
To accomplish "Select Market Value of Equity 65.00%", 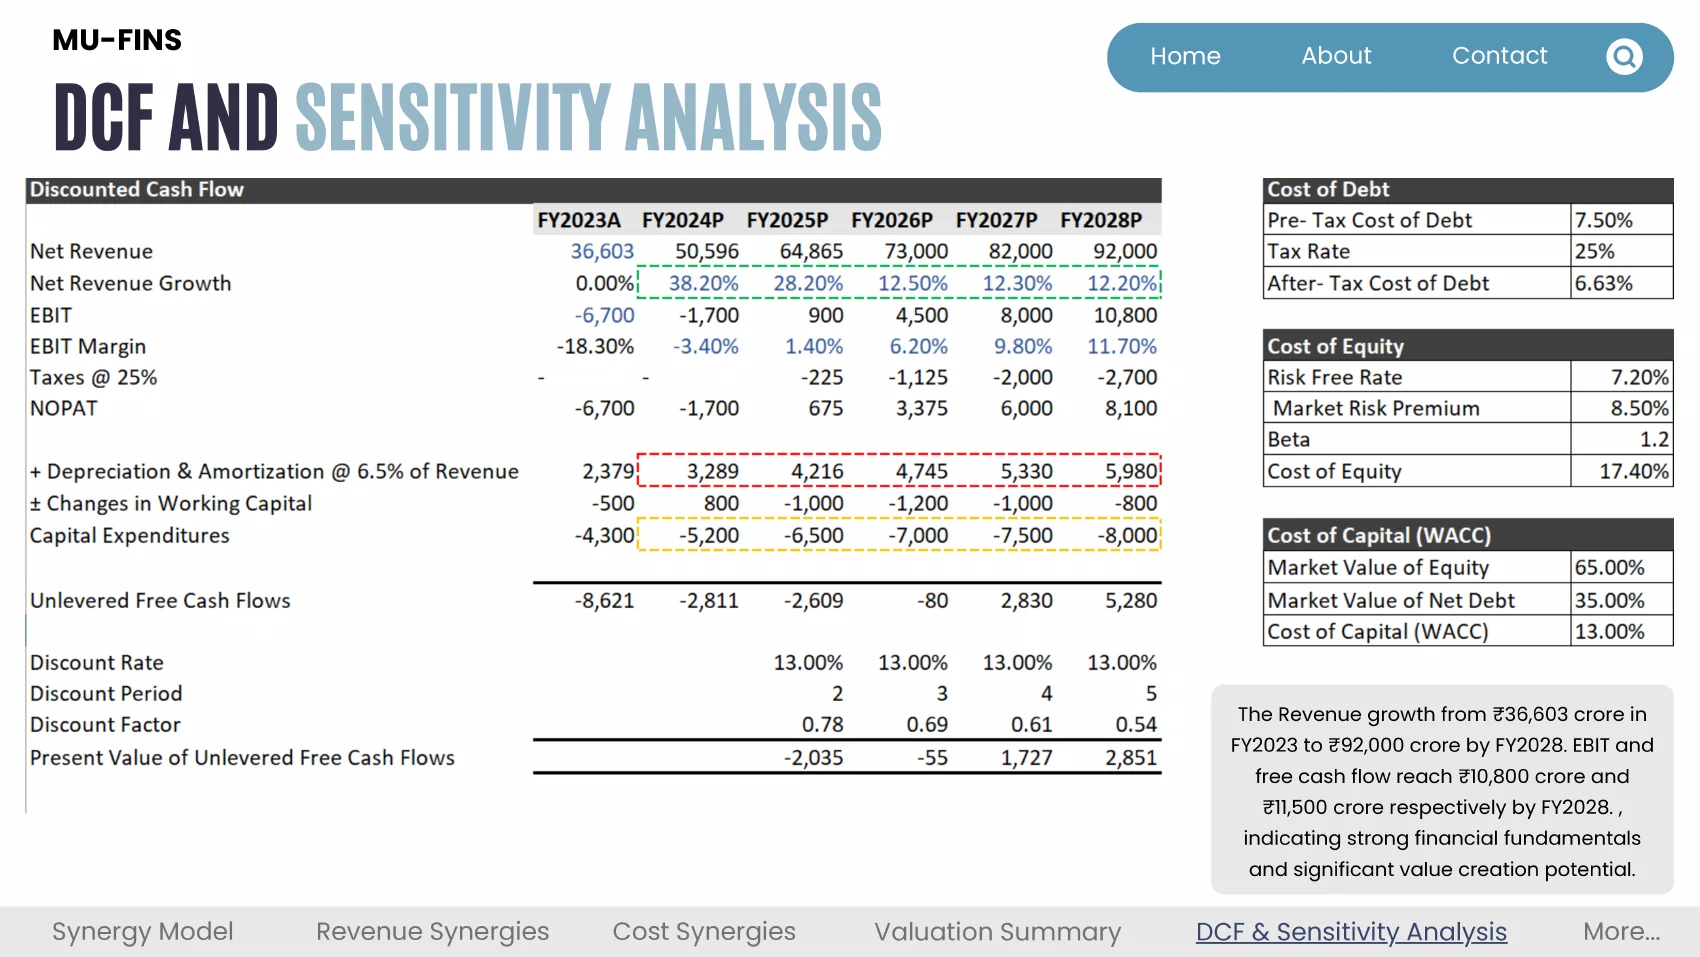I will click(x=1621, y=567).
